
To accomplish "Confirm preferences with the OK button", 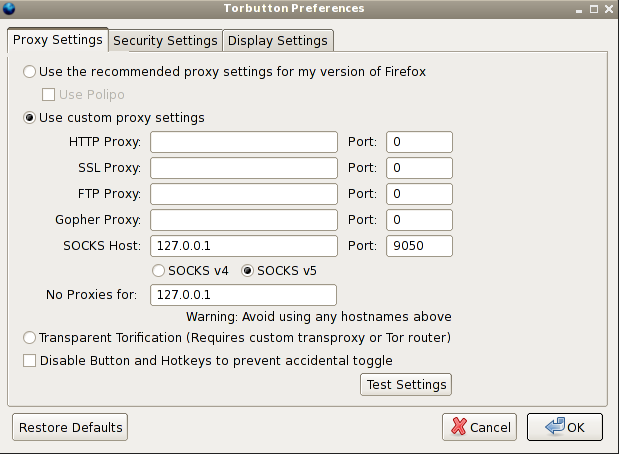I will click(565, 427).
